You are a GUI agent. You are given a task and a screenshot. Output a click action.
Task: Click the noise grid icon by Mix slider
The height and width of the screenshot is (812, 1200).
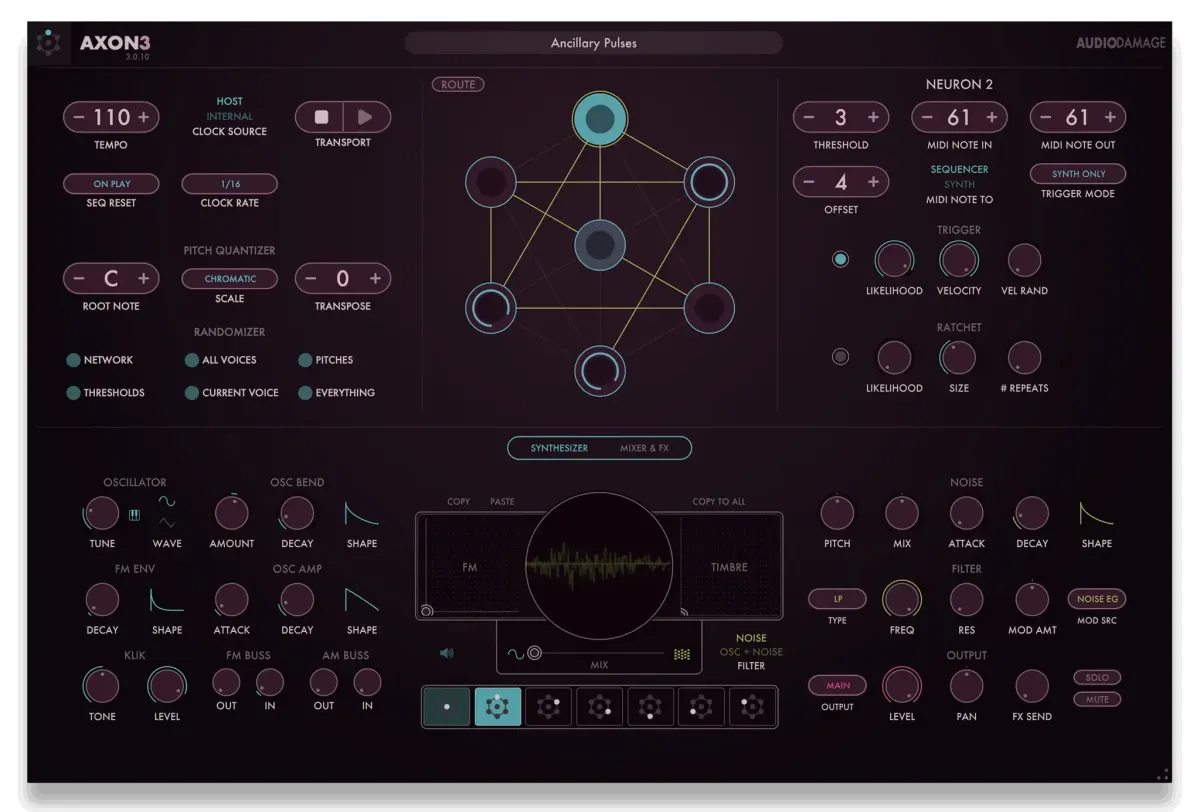(x=682, y=654)
